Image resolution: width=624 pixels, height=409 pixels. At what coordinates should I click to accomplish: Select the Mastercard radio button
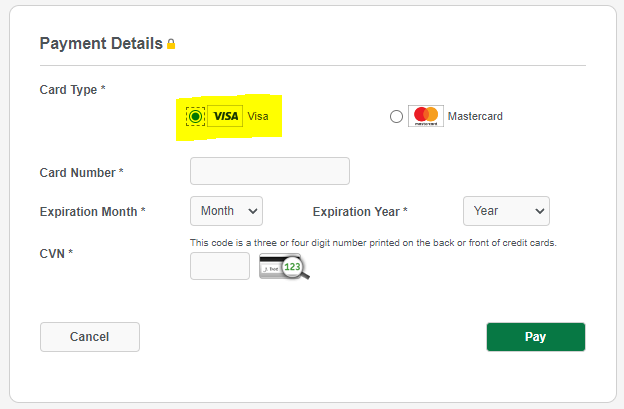click(x=397, y=117)
